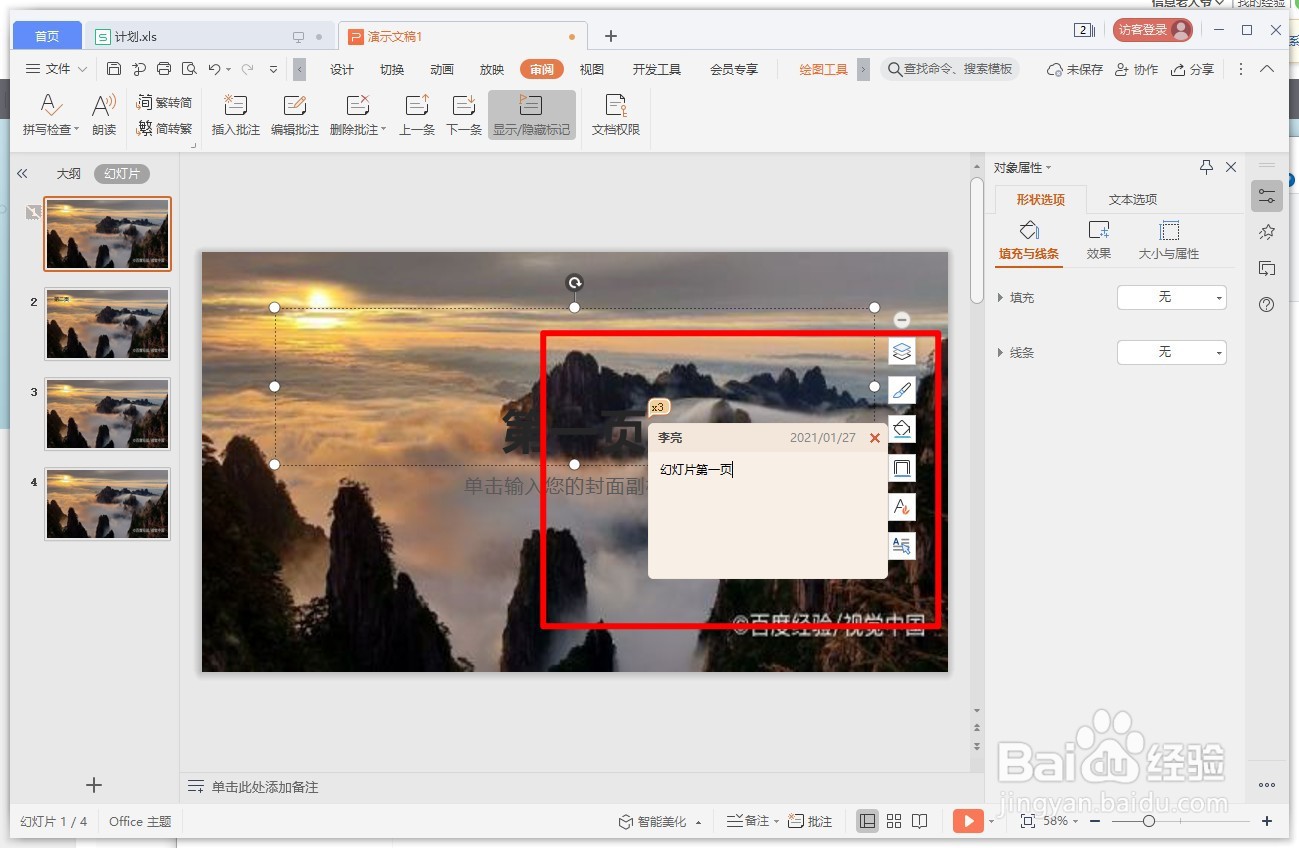Click the zoom slider handle in status bar
Screen dimensions: 1299x848
[x=1149, y=821]
